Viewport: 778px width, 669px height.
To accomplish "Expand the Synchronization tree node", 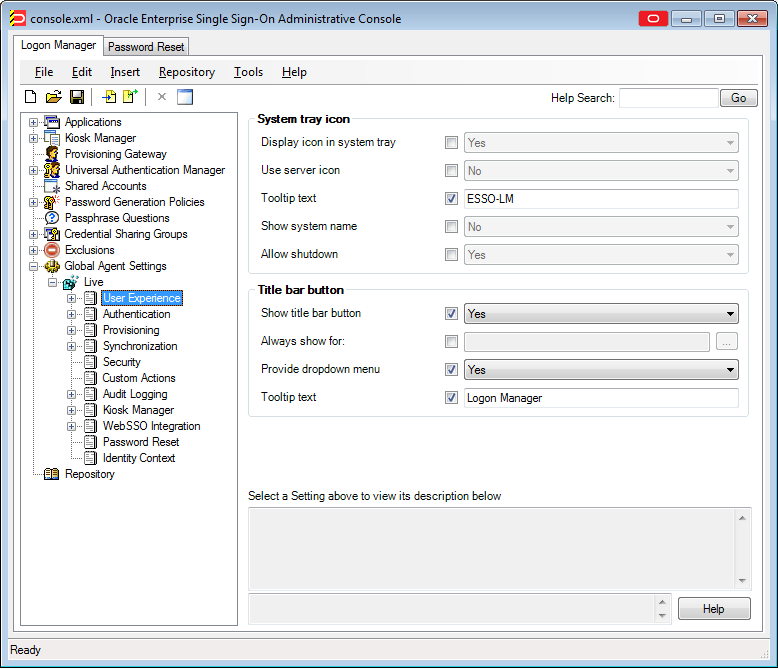I will click(x=71, y=346).
